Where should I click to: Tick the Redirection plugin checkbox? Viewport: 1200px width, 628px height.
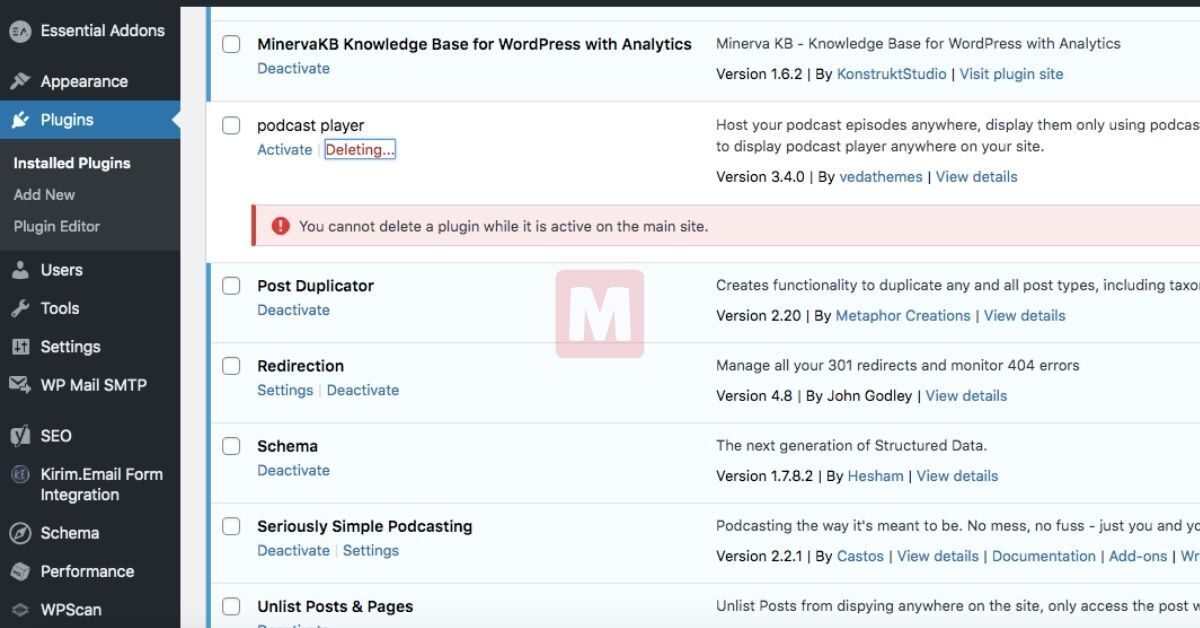(x=231, y=366)
